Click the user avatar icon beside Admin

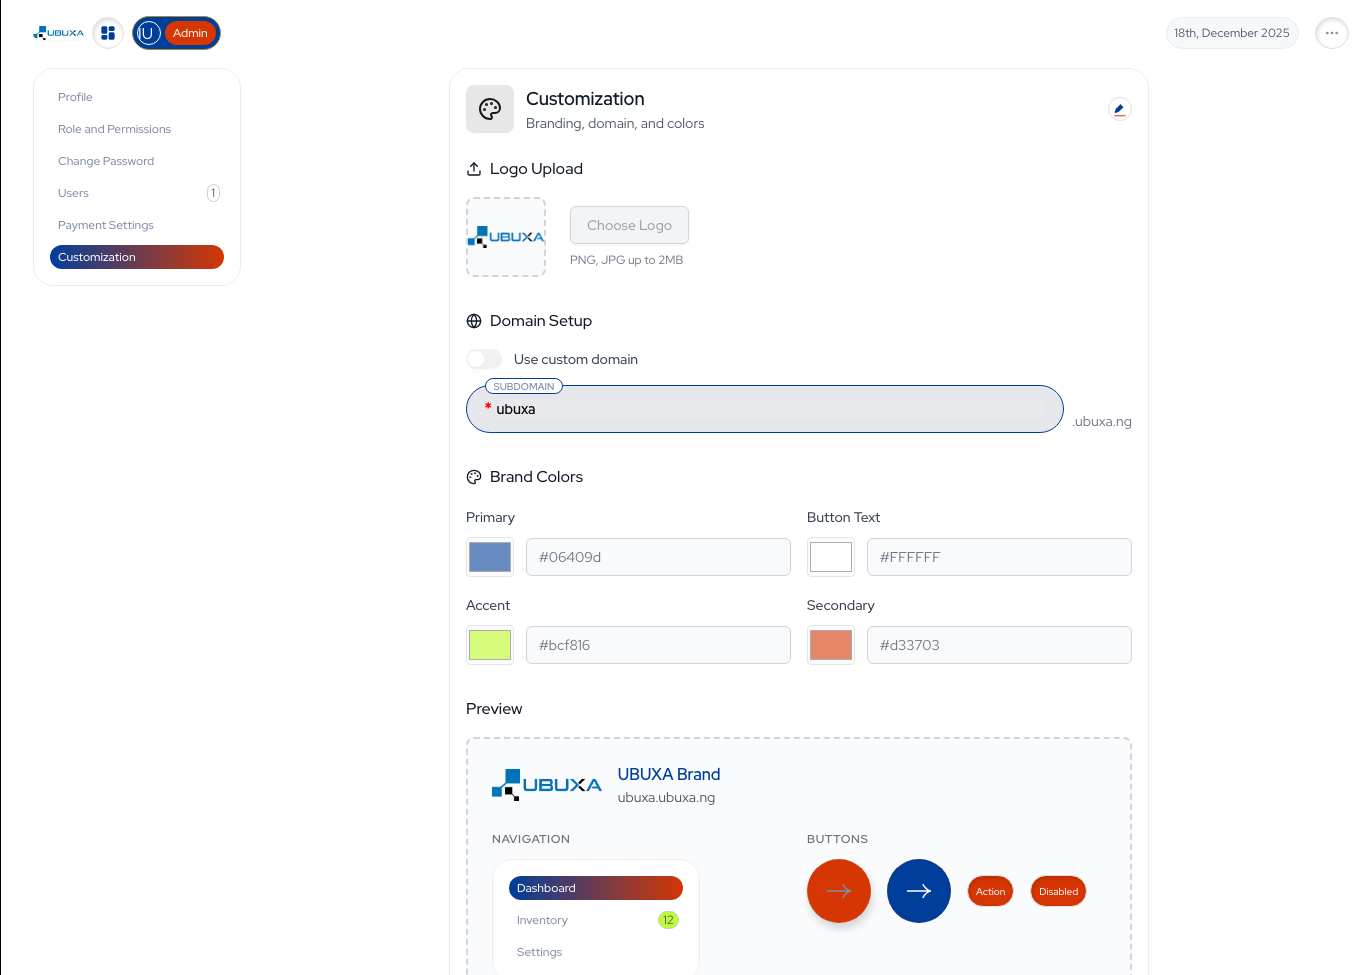tap(148, 33)
